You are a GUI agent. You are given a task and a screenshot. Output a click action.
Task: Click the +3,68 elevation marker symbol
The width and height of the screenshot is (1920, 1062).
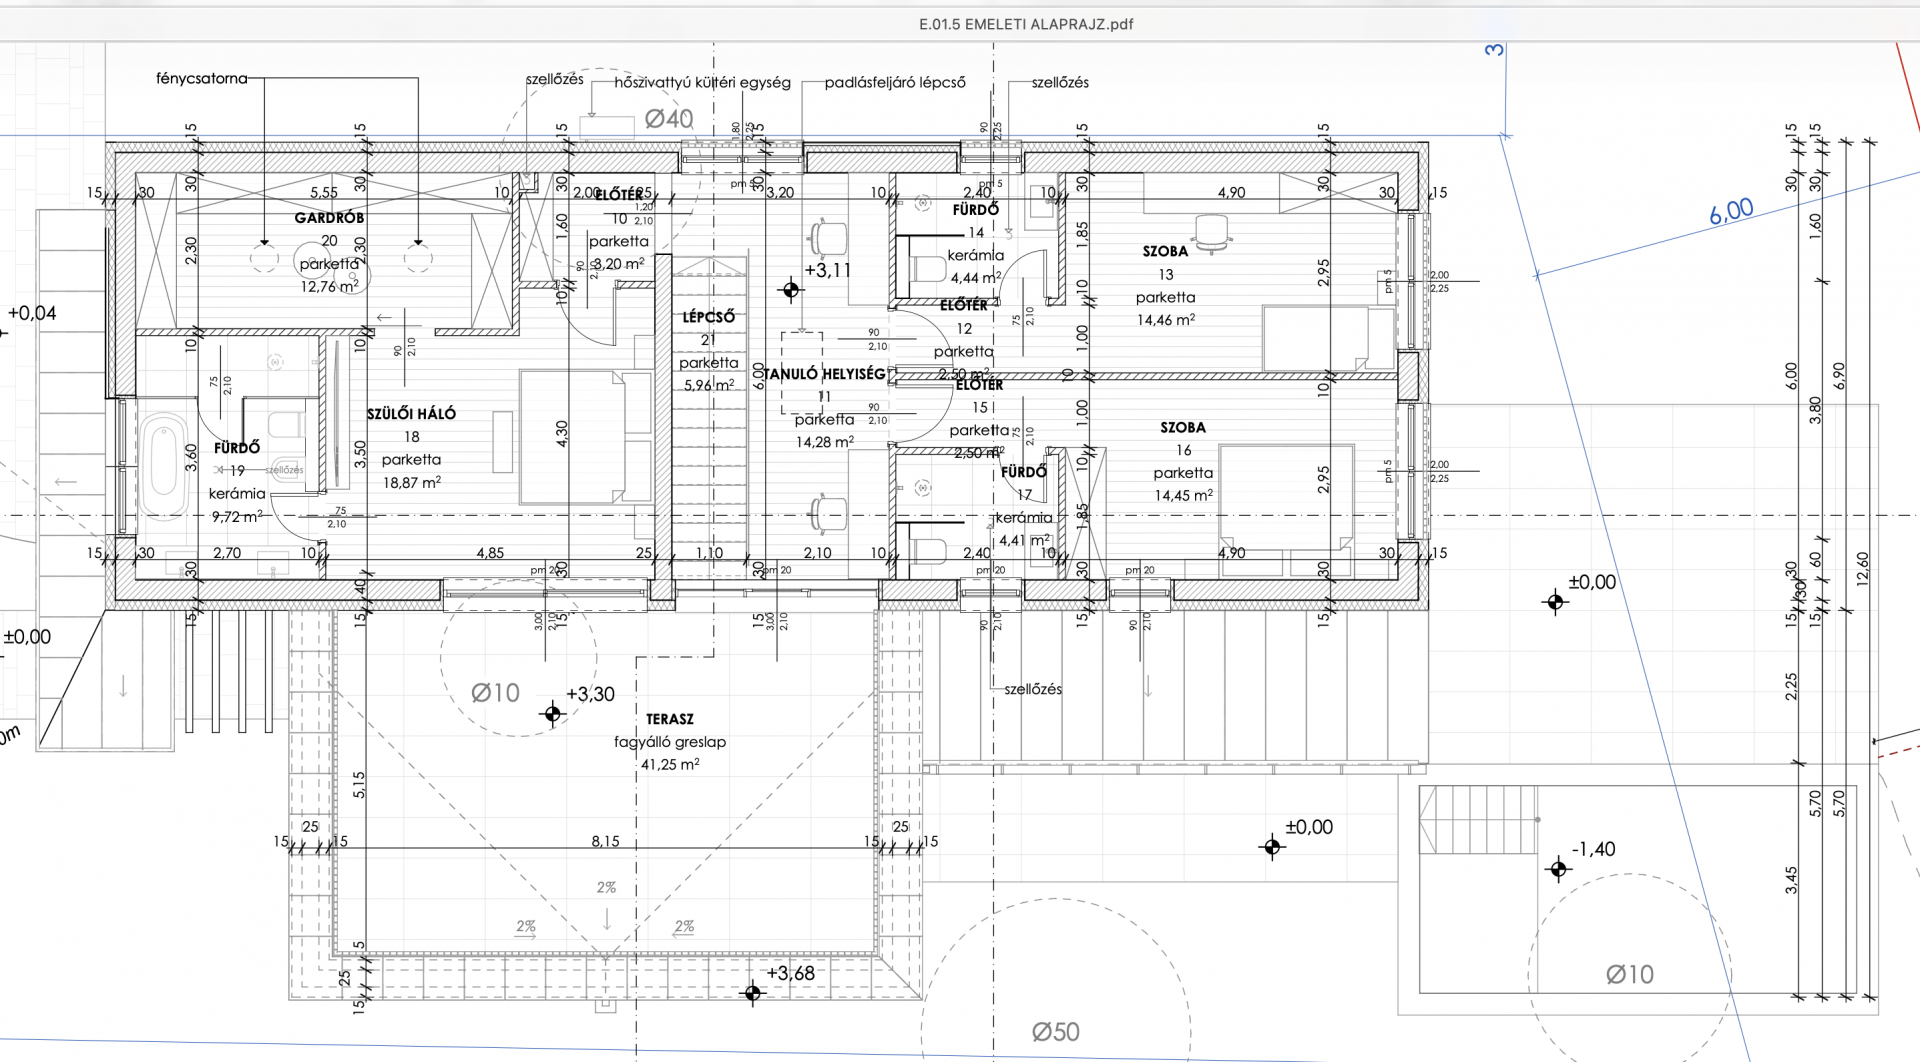point(753,993)
